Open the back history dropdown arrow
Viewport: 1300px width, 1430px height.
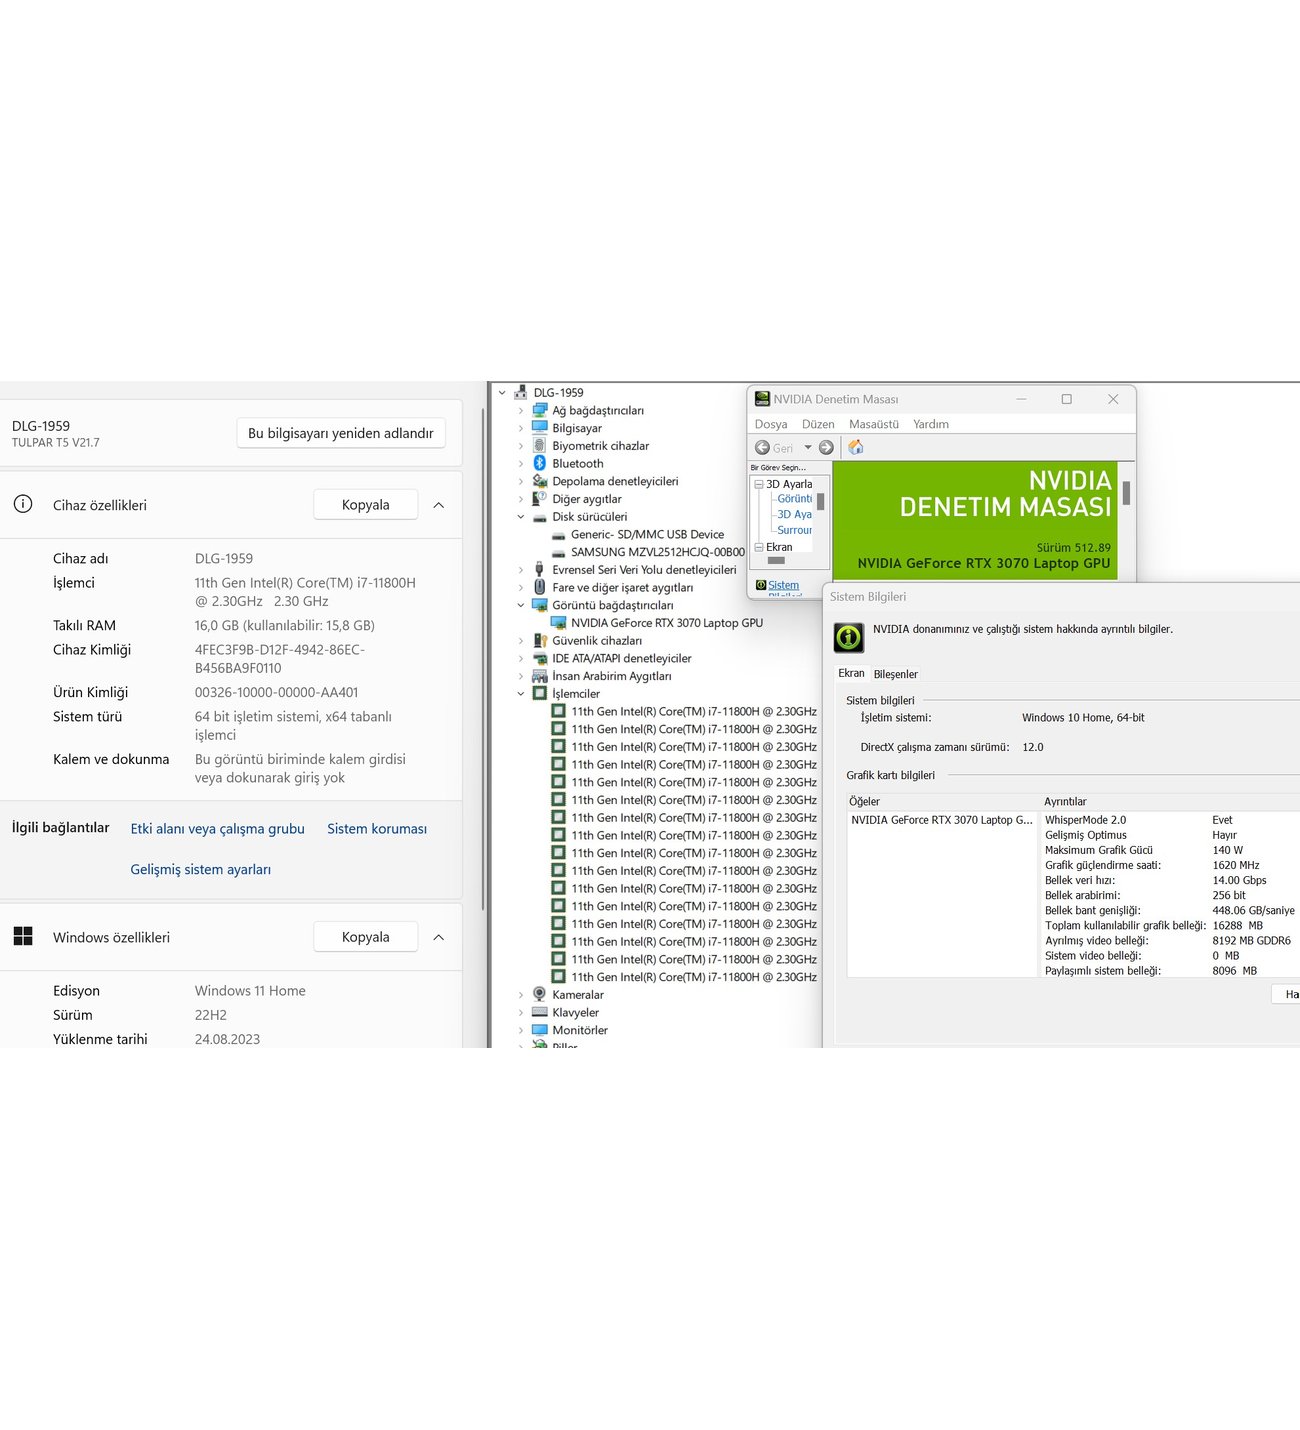pyautogui.click(x=808, y=448)
